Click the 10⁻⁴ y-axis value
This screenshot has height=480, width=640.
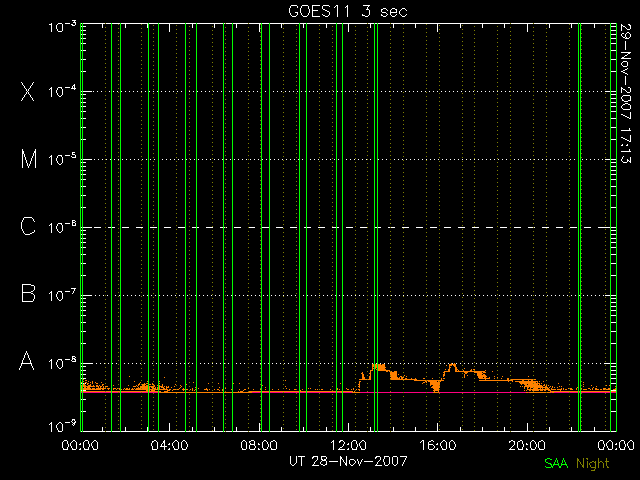tap(62, 91)
